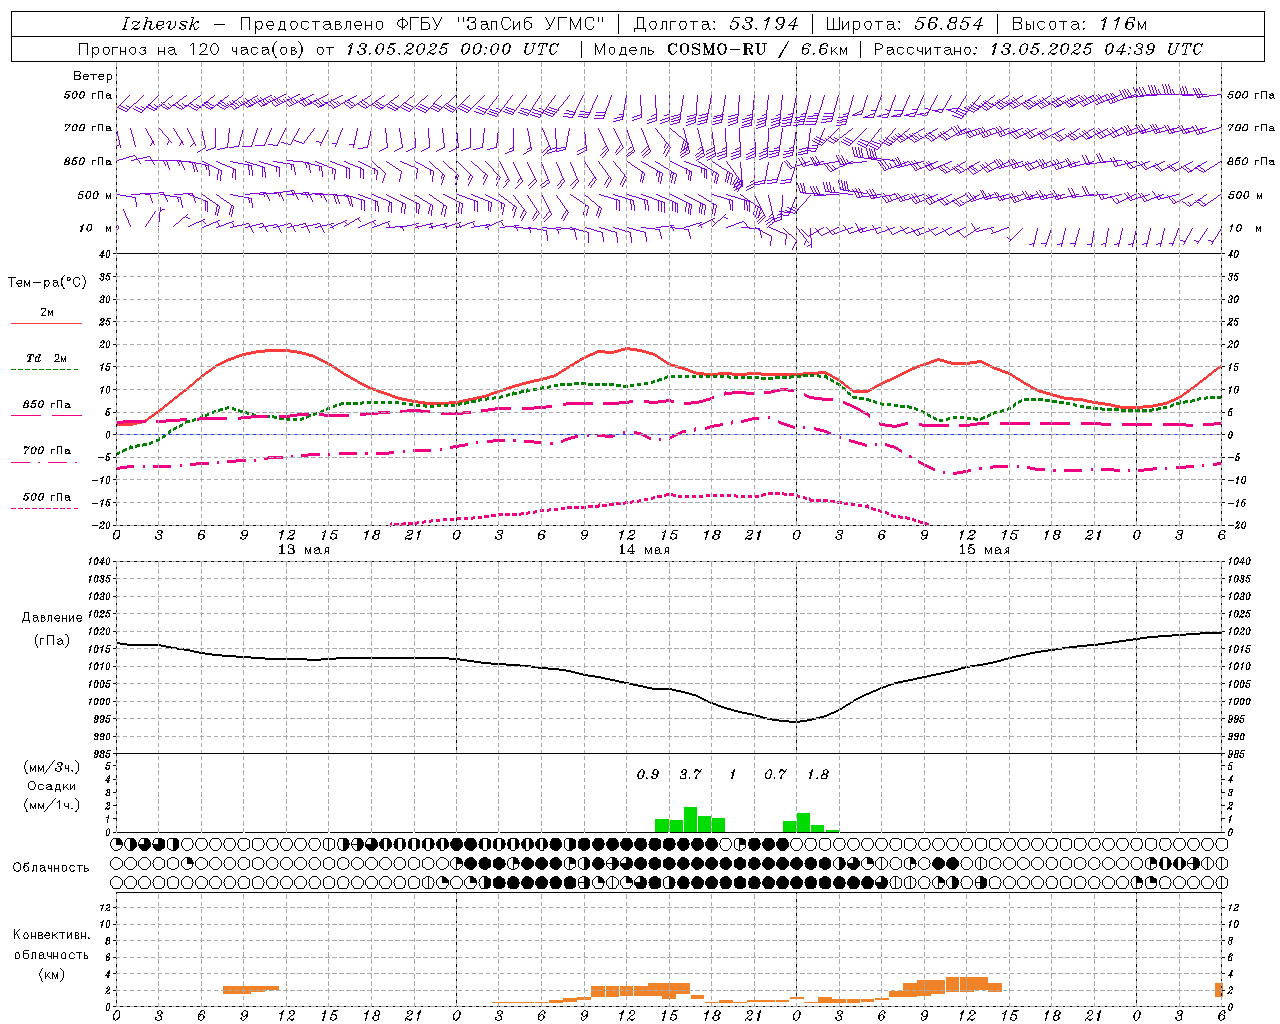Select the 14 мая date label
This screenshot has height=1024, width=1280.
pos(644,550)
